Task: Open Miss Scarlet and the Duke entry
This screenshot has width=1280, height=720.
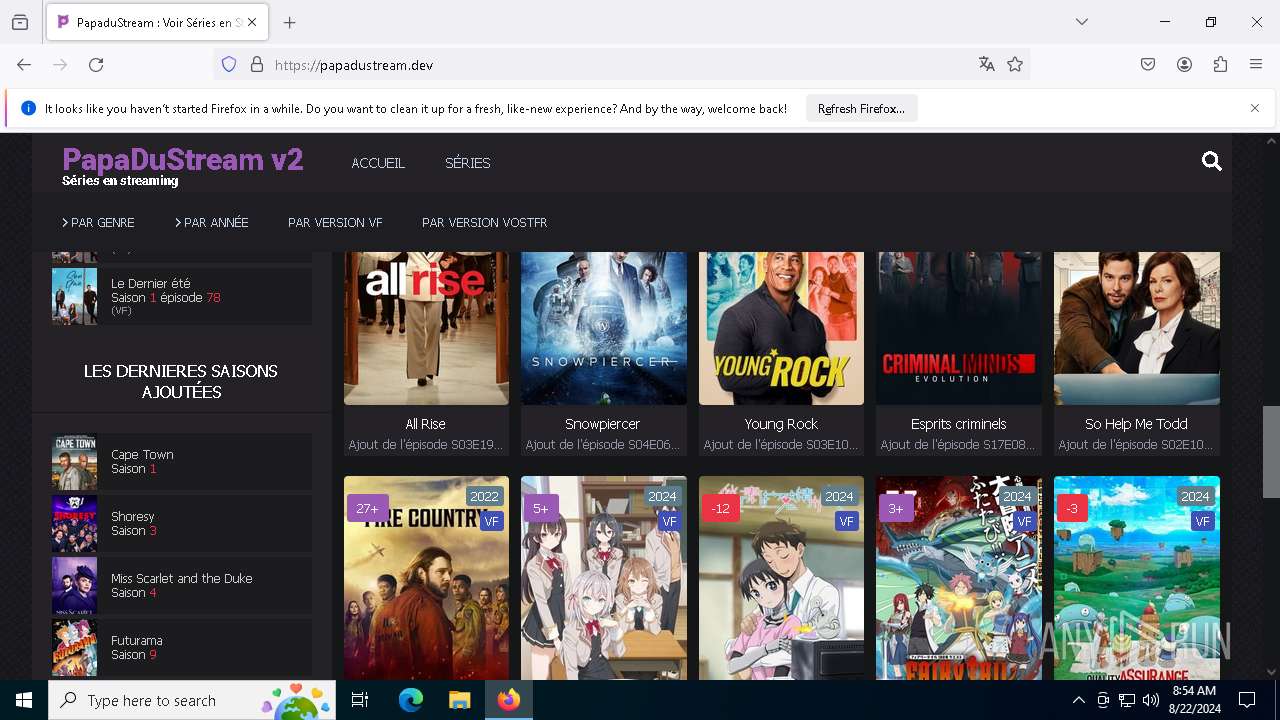Action: coord(181,585)
